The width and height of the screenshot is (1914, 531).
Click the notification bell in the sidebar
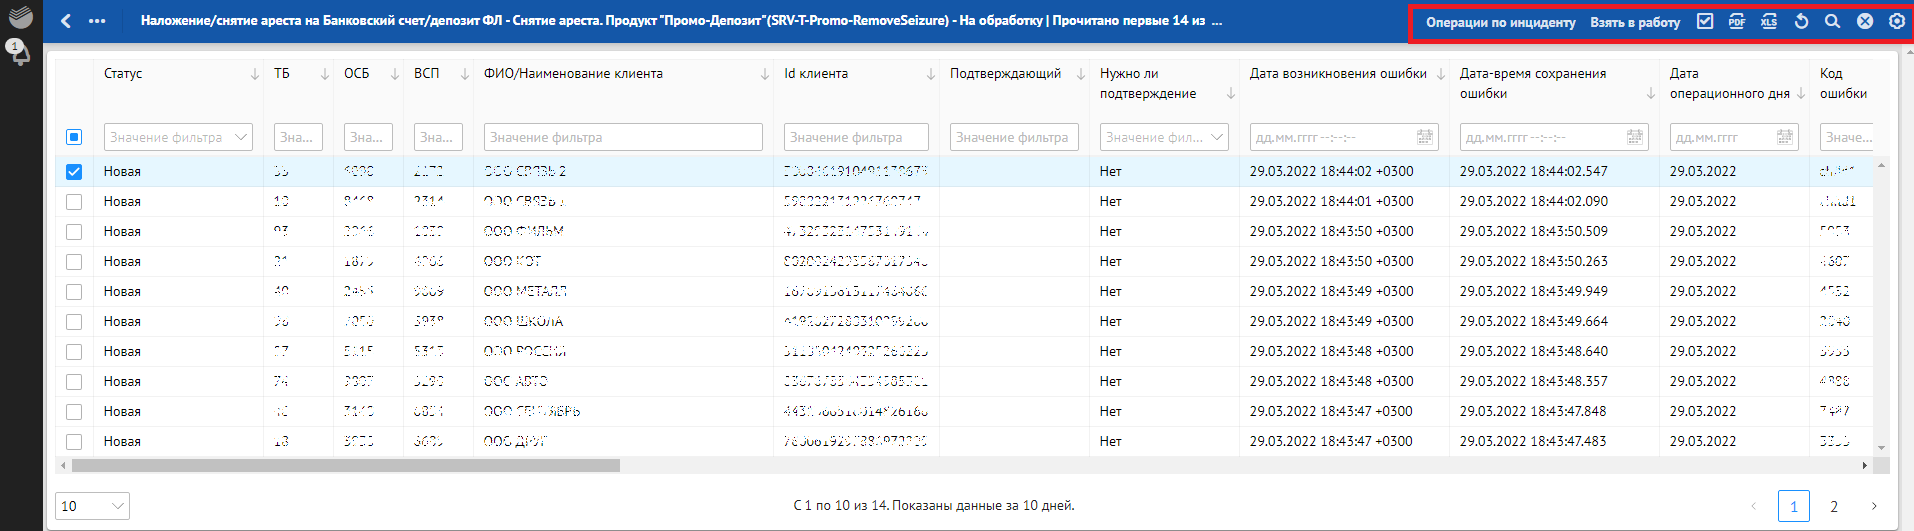(x=19, y=51)
